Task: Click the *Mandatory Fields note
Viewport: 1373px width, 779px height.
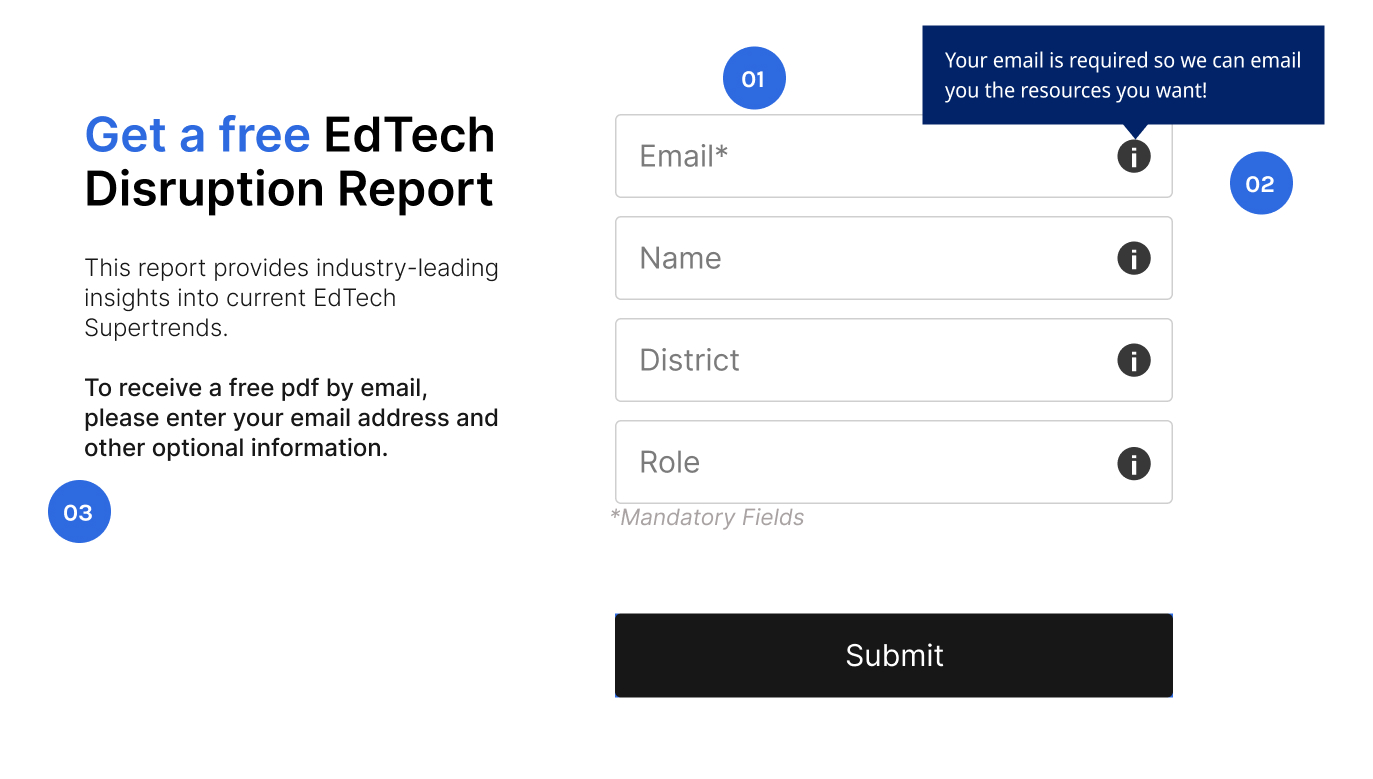Action: (707, 517)
